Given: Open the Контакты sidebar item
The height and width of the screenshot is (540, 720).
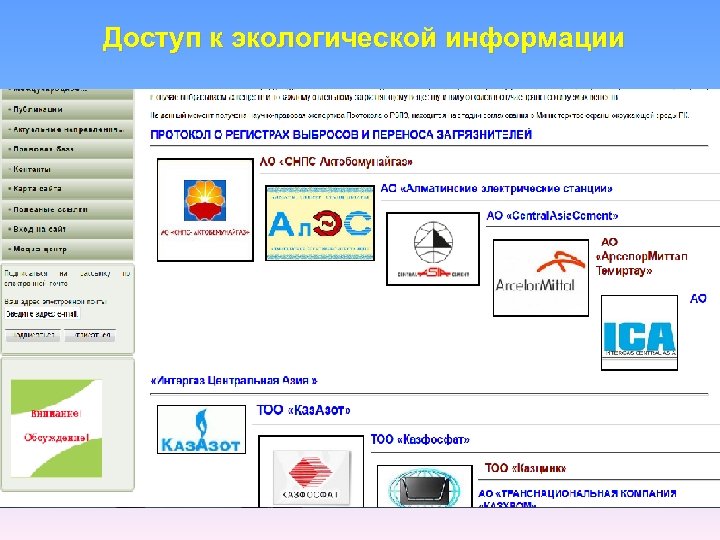Looking at the screenshot, I should coord(67,169).
